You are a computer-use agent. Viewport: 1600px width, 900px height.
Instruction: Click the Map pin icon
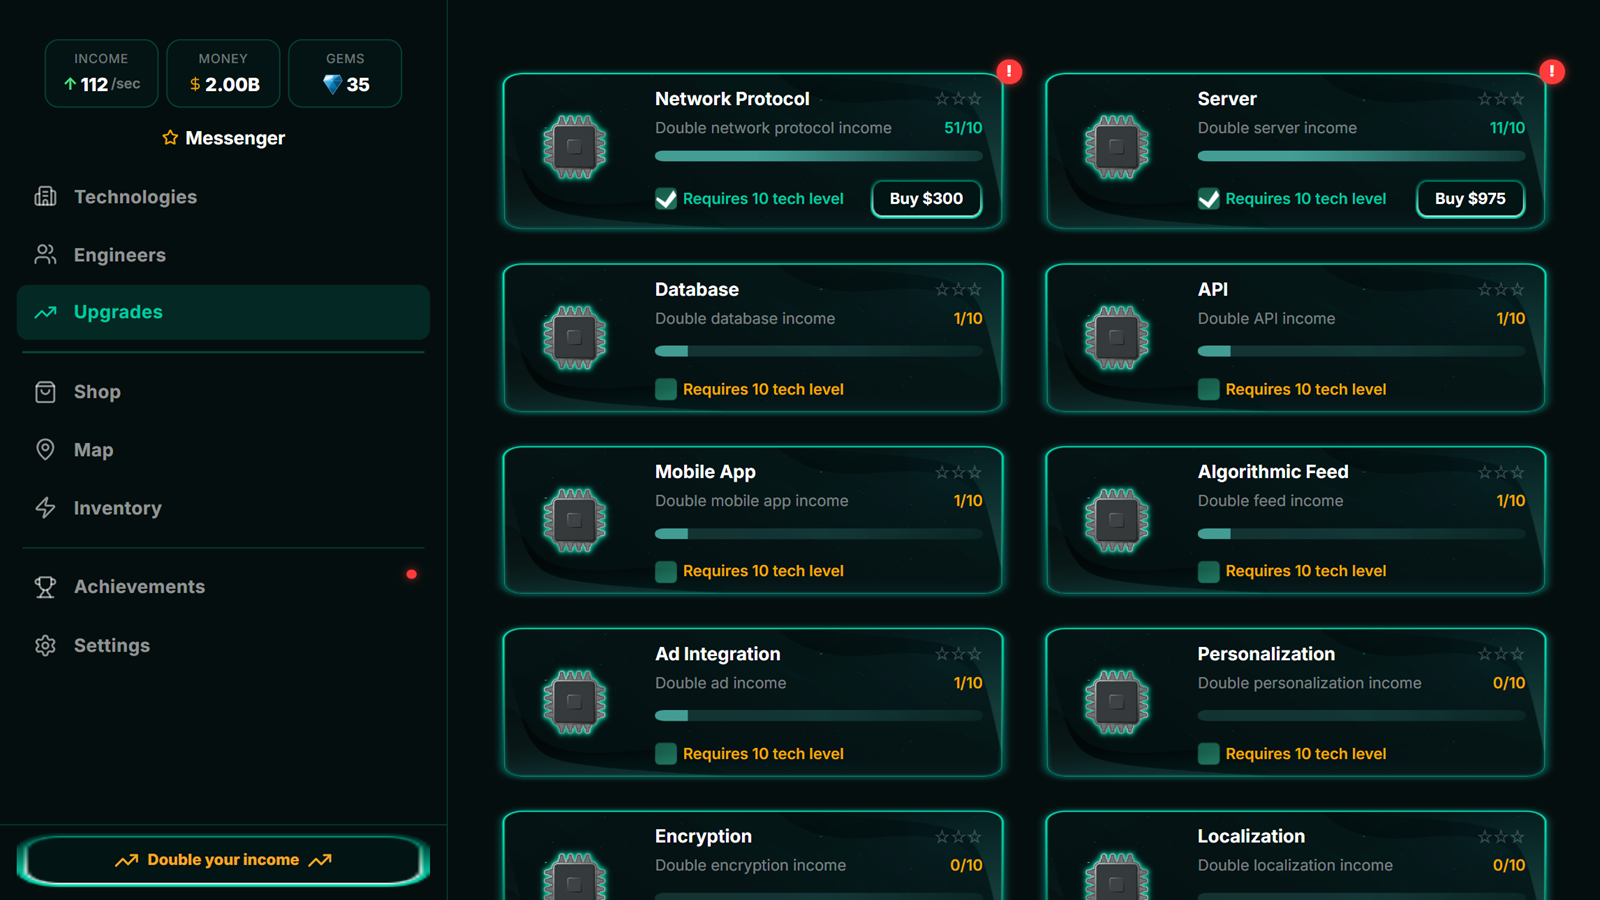pos(45,450)
